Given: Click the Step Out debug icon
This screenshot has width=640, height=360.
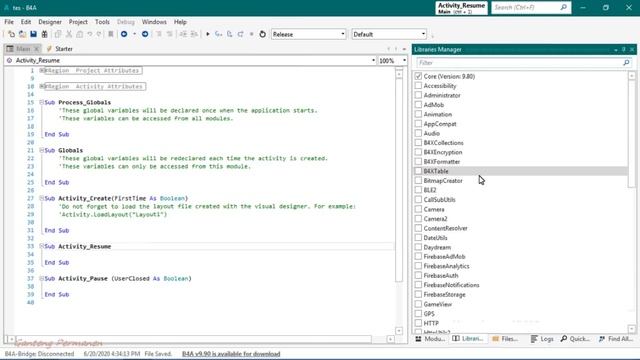Looking at the screenshot, I should [240, 34].
